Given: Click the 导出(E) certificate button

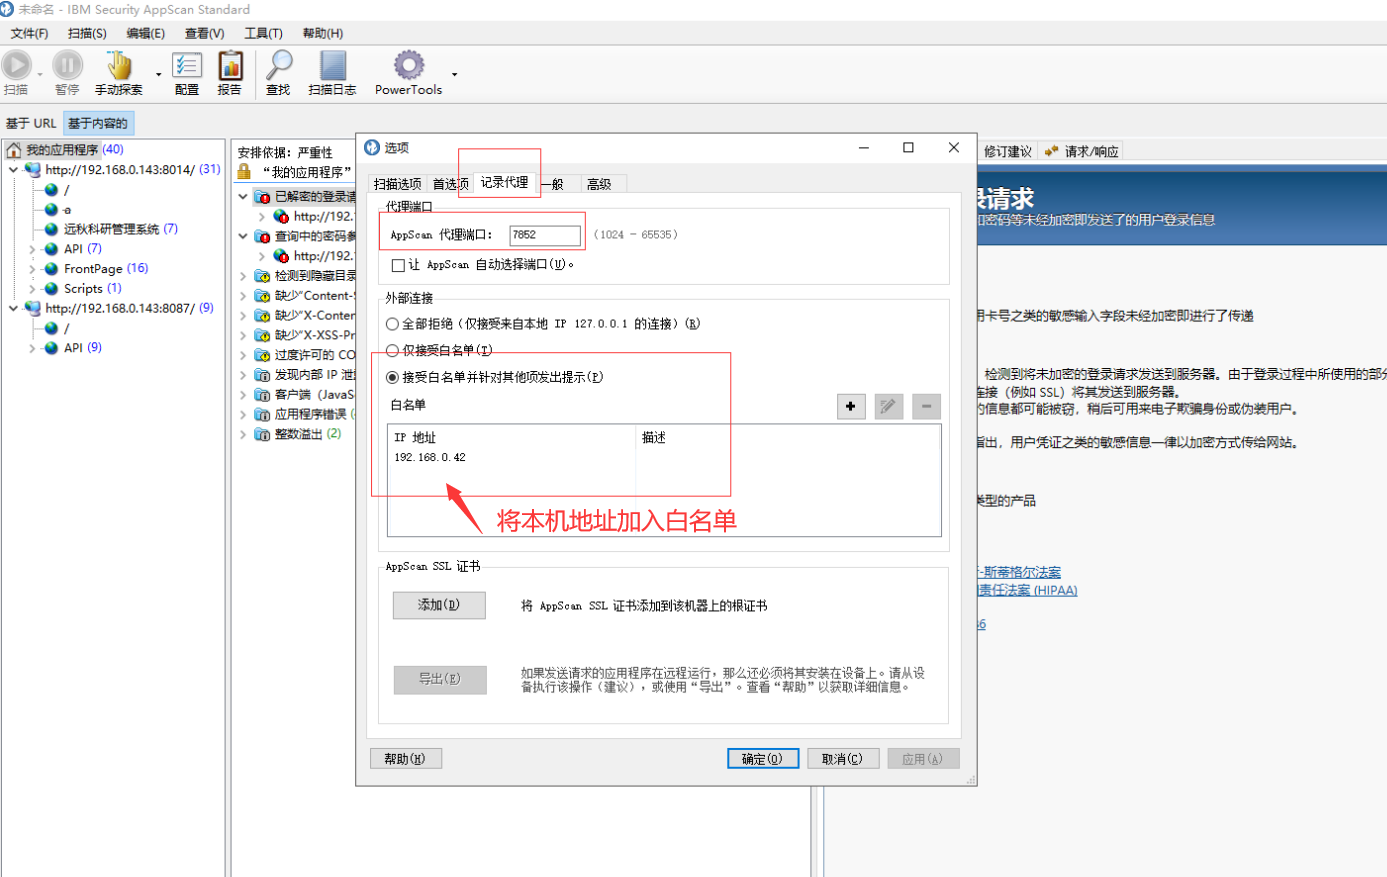Looking at the screenshot, I should pos(439,679).
